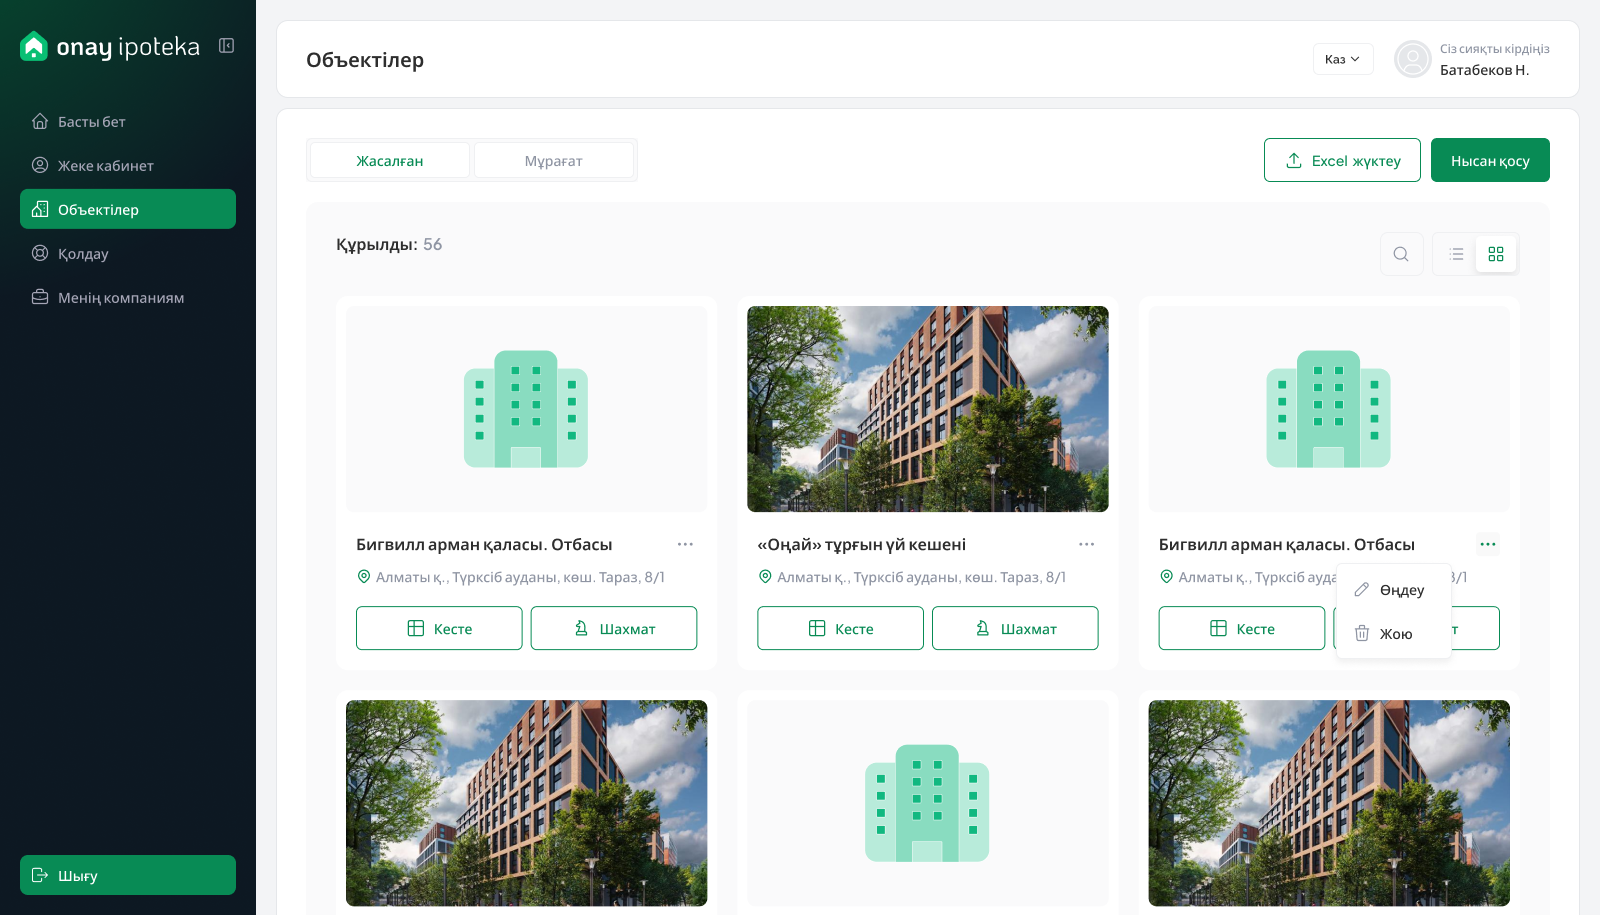This screenshot has height=915, width=1600.
Task: Close the active three-dots menu on third card
Action: tap(1488, 544)
